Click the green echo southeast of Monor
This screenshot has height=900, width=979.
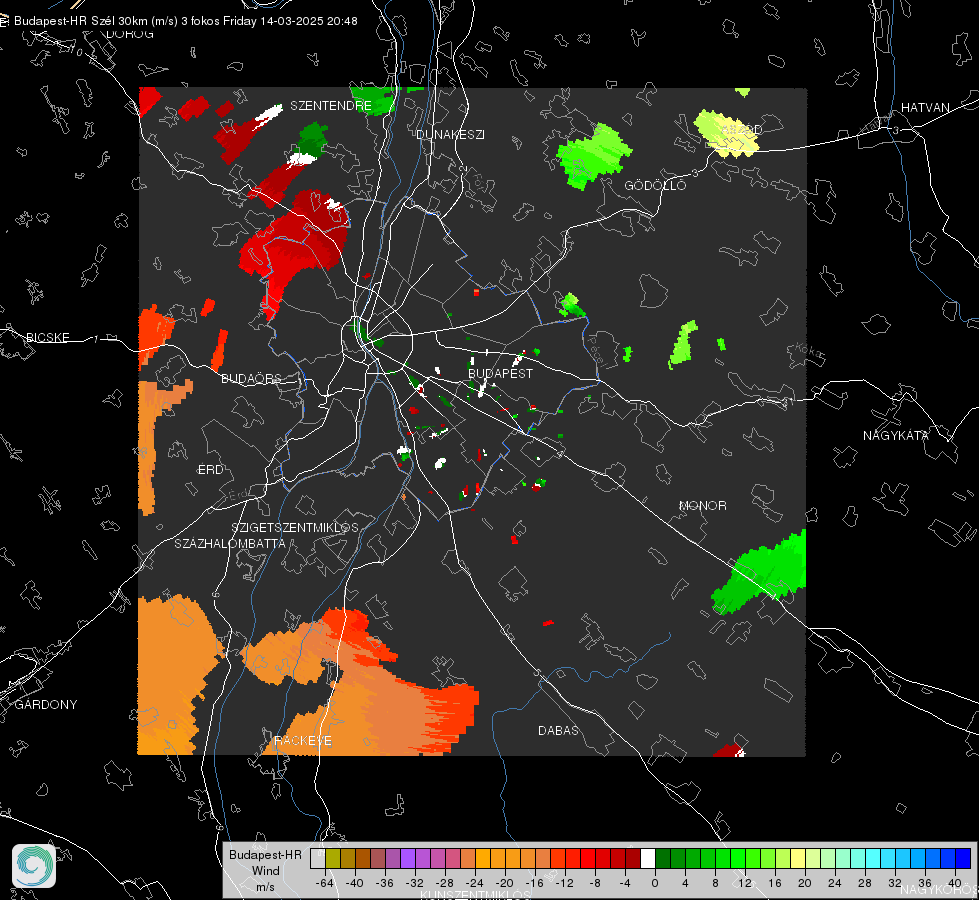point(762,571)
